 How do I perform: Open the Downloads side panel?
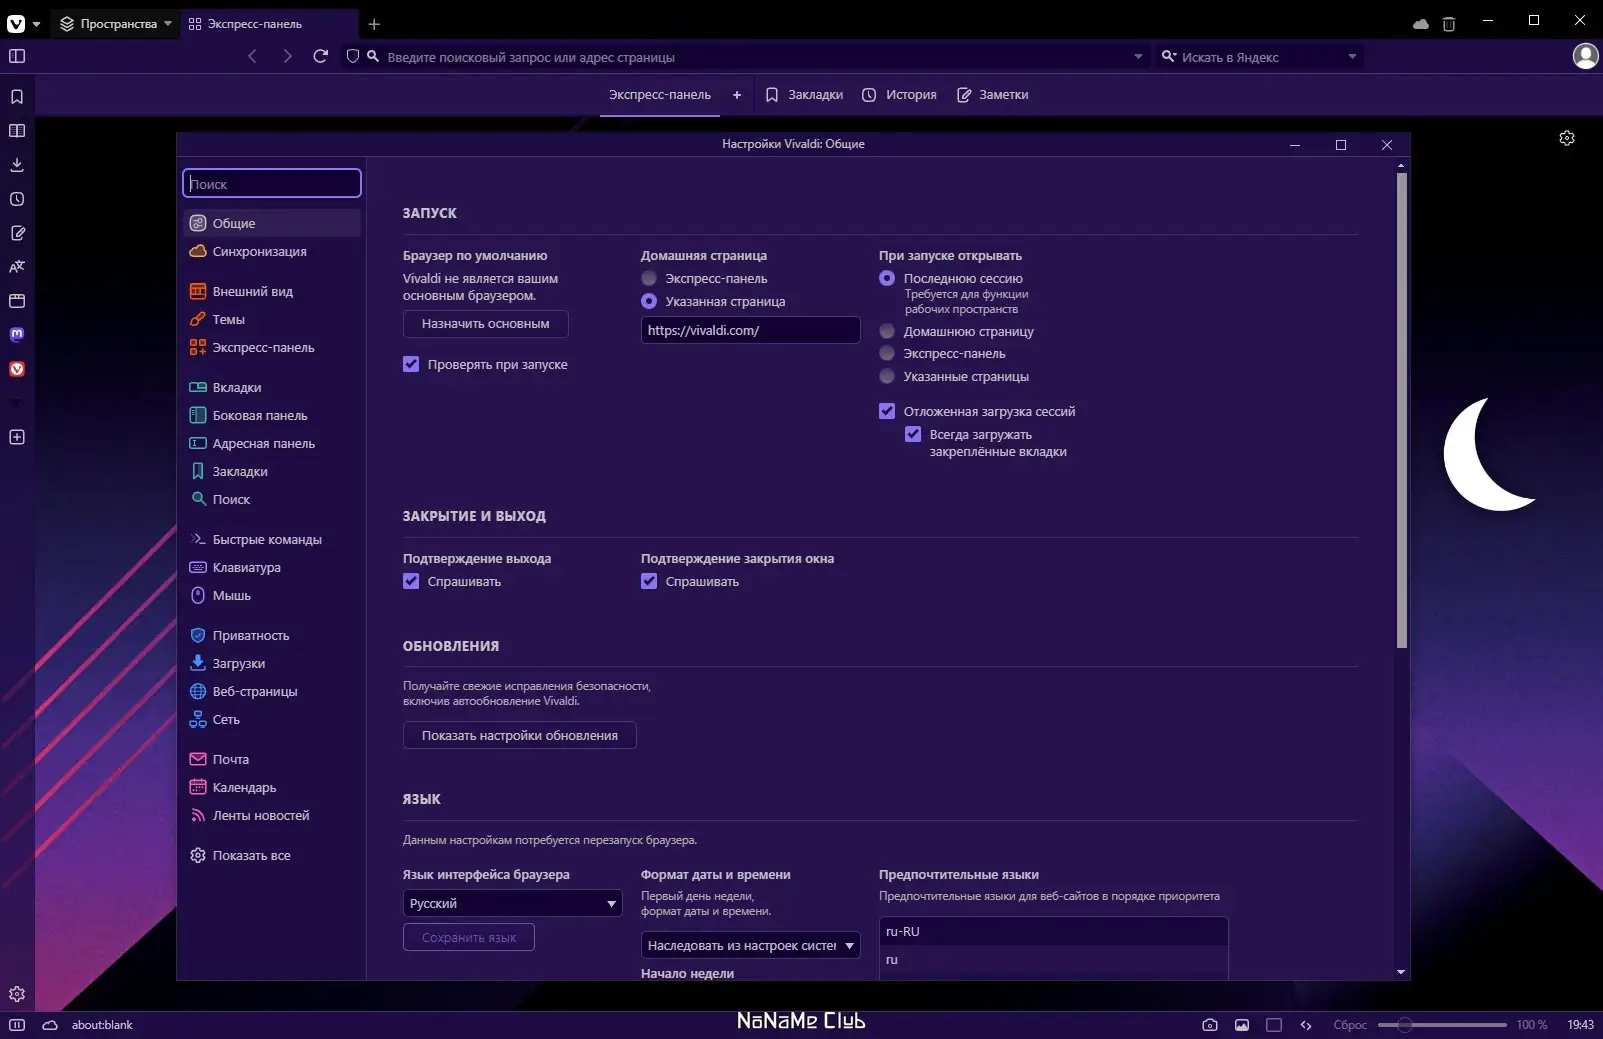tap(17, 165)
